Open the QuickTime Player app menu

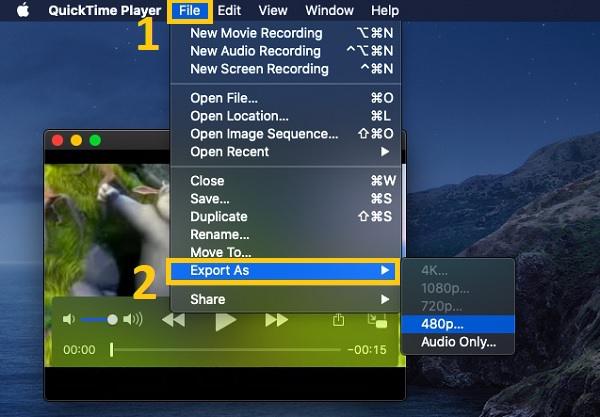tap(104, 10)
